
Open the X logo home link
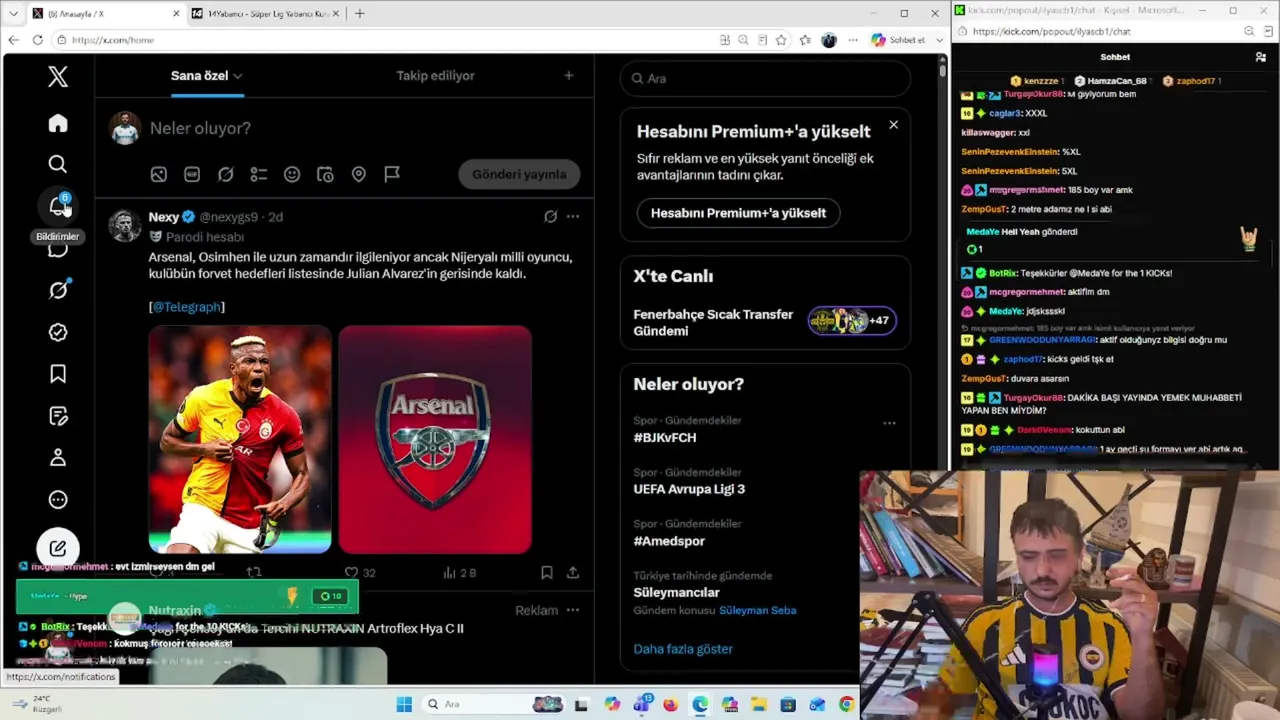[x=58, y=77]
